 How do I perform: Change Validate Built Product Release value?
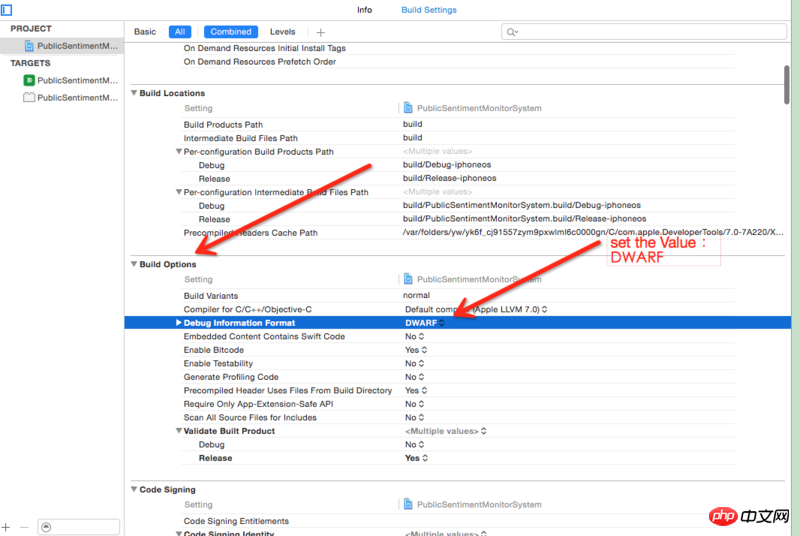[x=416, y=458]
